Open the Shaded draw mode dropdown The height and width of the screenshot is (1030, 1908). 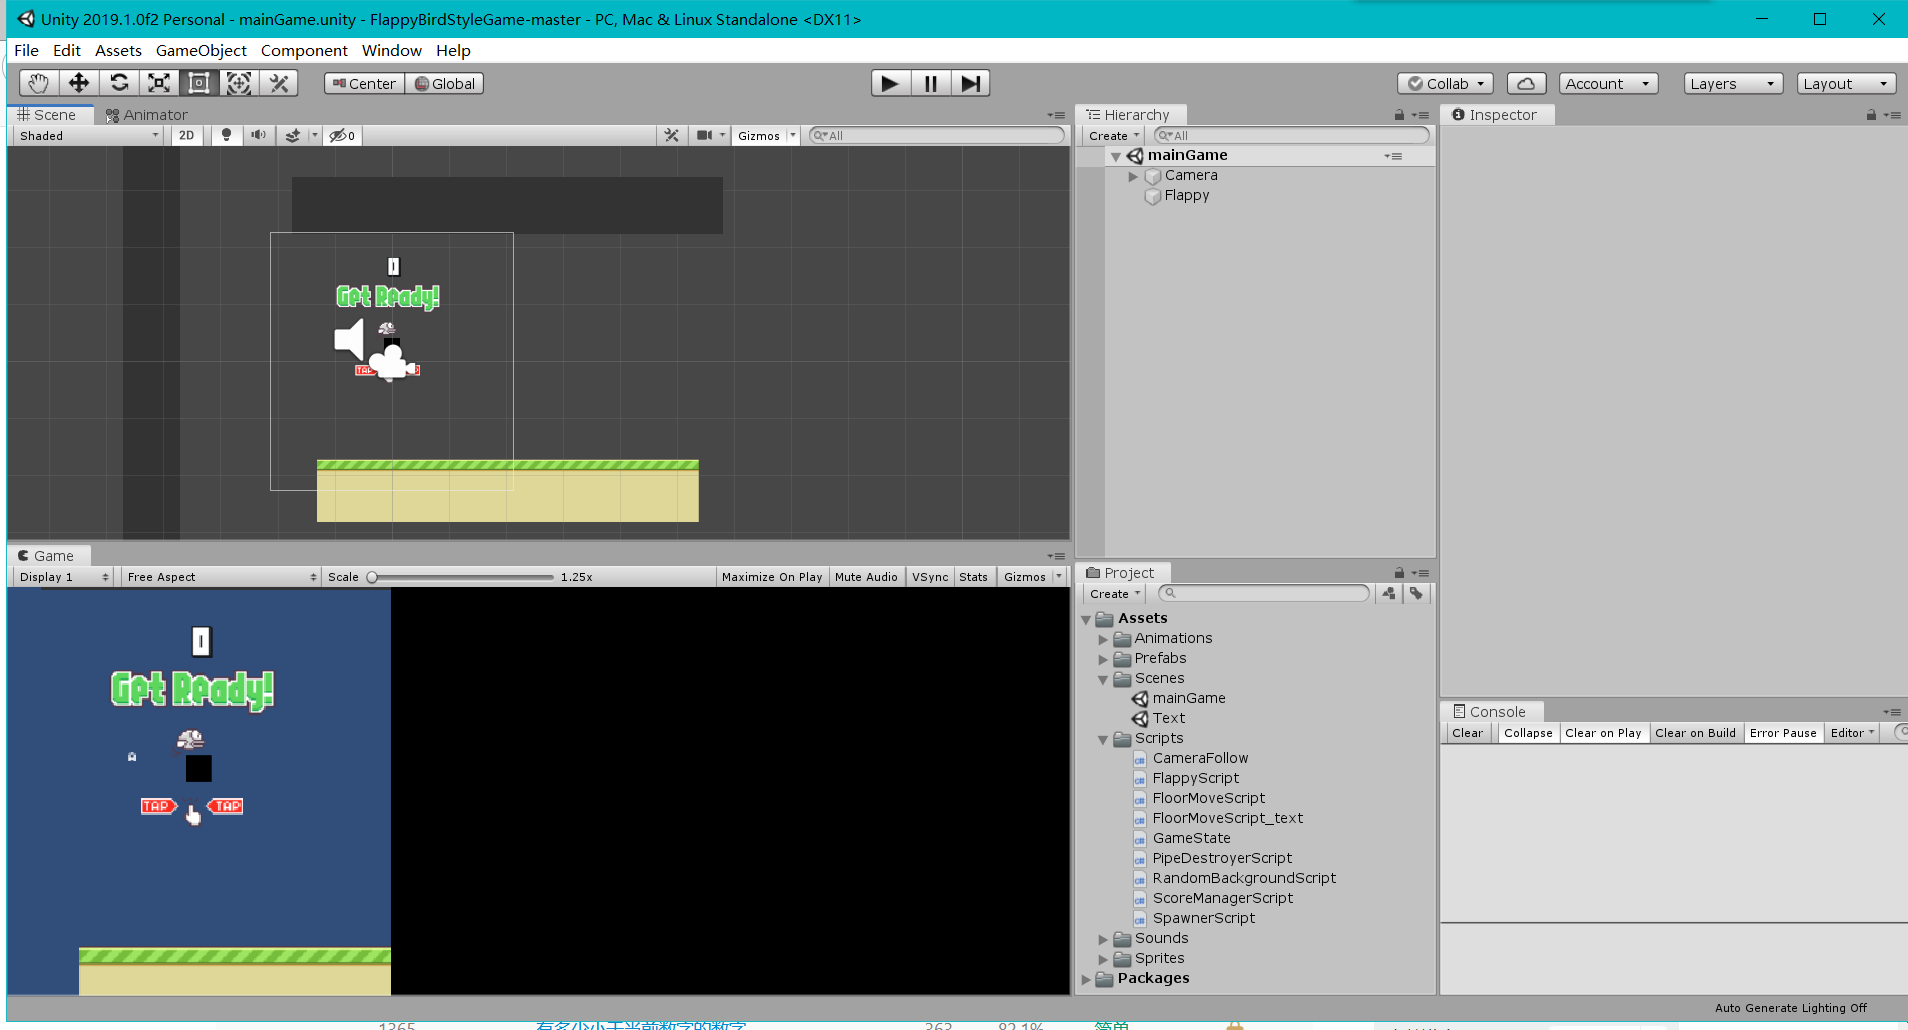pos(88,135)
